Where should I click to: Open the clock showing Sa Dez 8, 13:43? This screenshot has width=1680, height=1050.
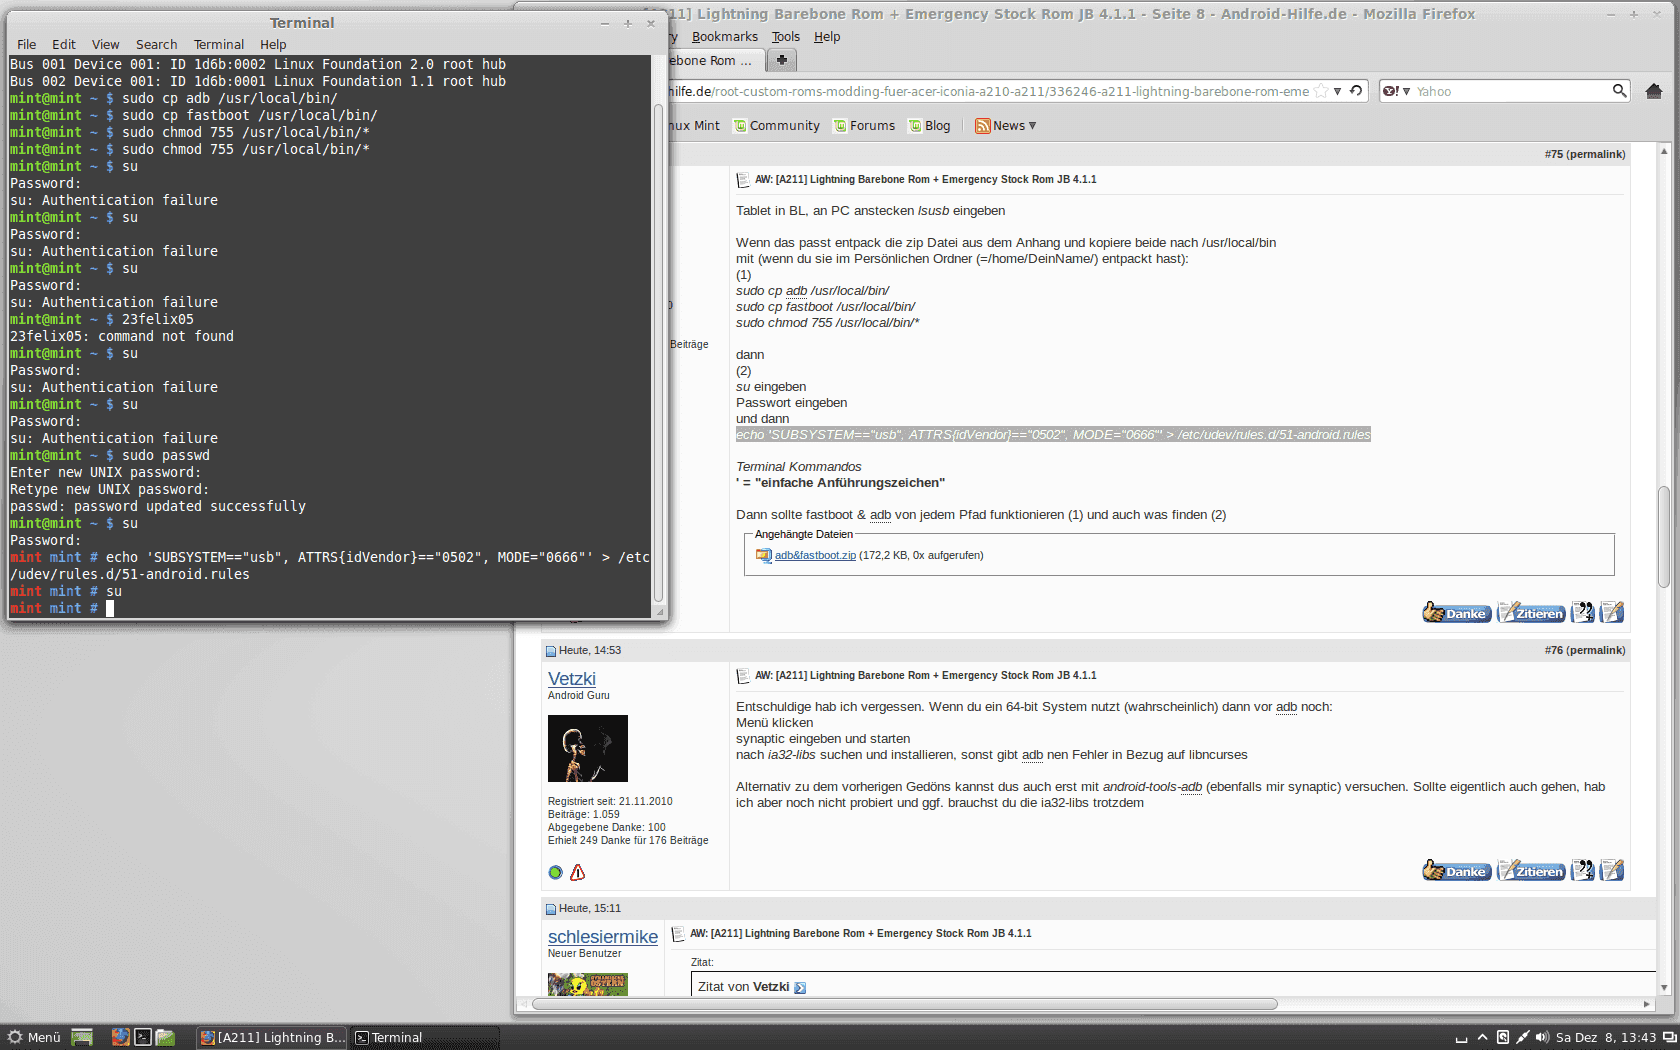pos(1606,1037)
